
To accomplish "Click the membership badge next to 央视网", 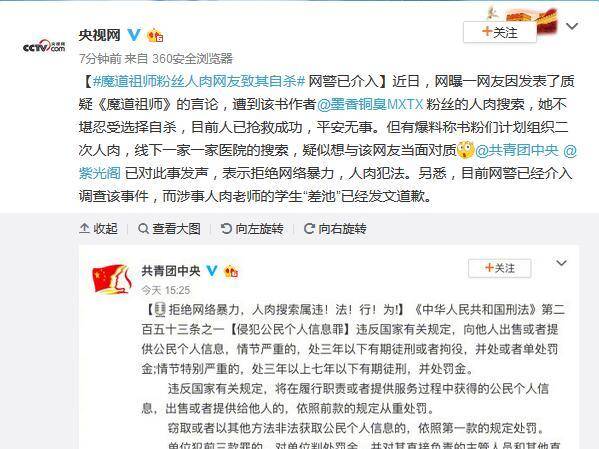I will tap(155, 36).
